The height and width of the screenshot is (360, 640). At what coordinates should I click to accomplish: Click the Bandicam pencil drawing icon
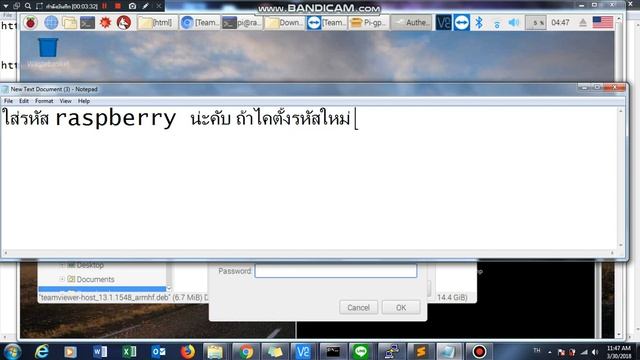point(145,6)
